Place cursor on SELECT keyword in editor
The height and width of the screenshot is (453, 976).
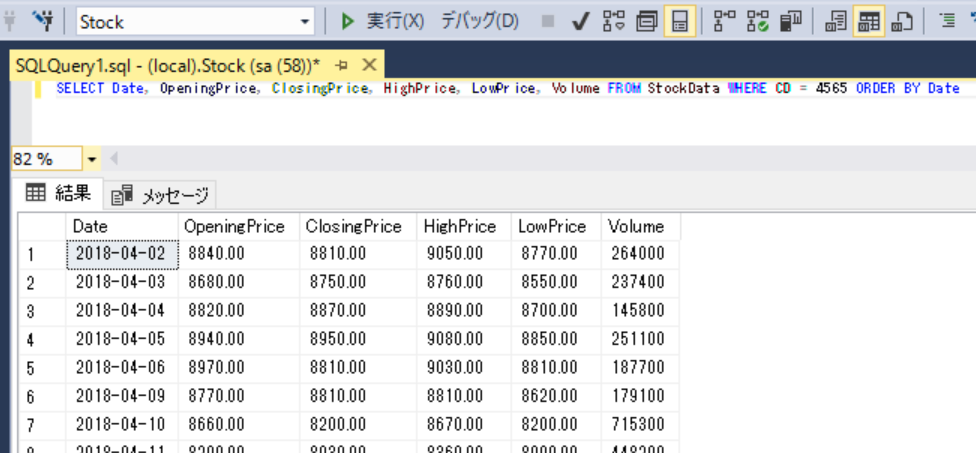pos(80,88)
